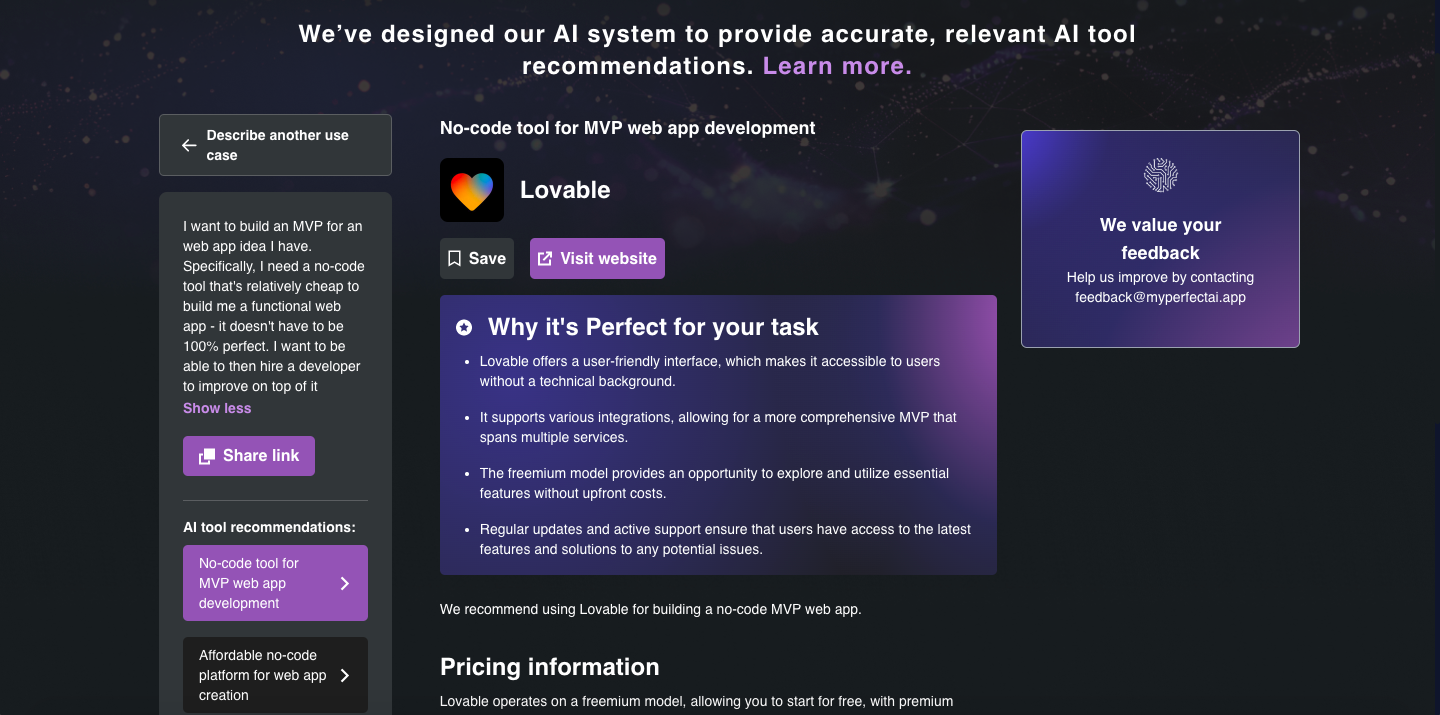1440x715 pixels.
Task: Click the bullet about regular updates and support
Action: point(725,539)
